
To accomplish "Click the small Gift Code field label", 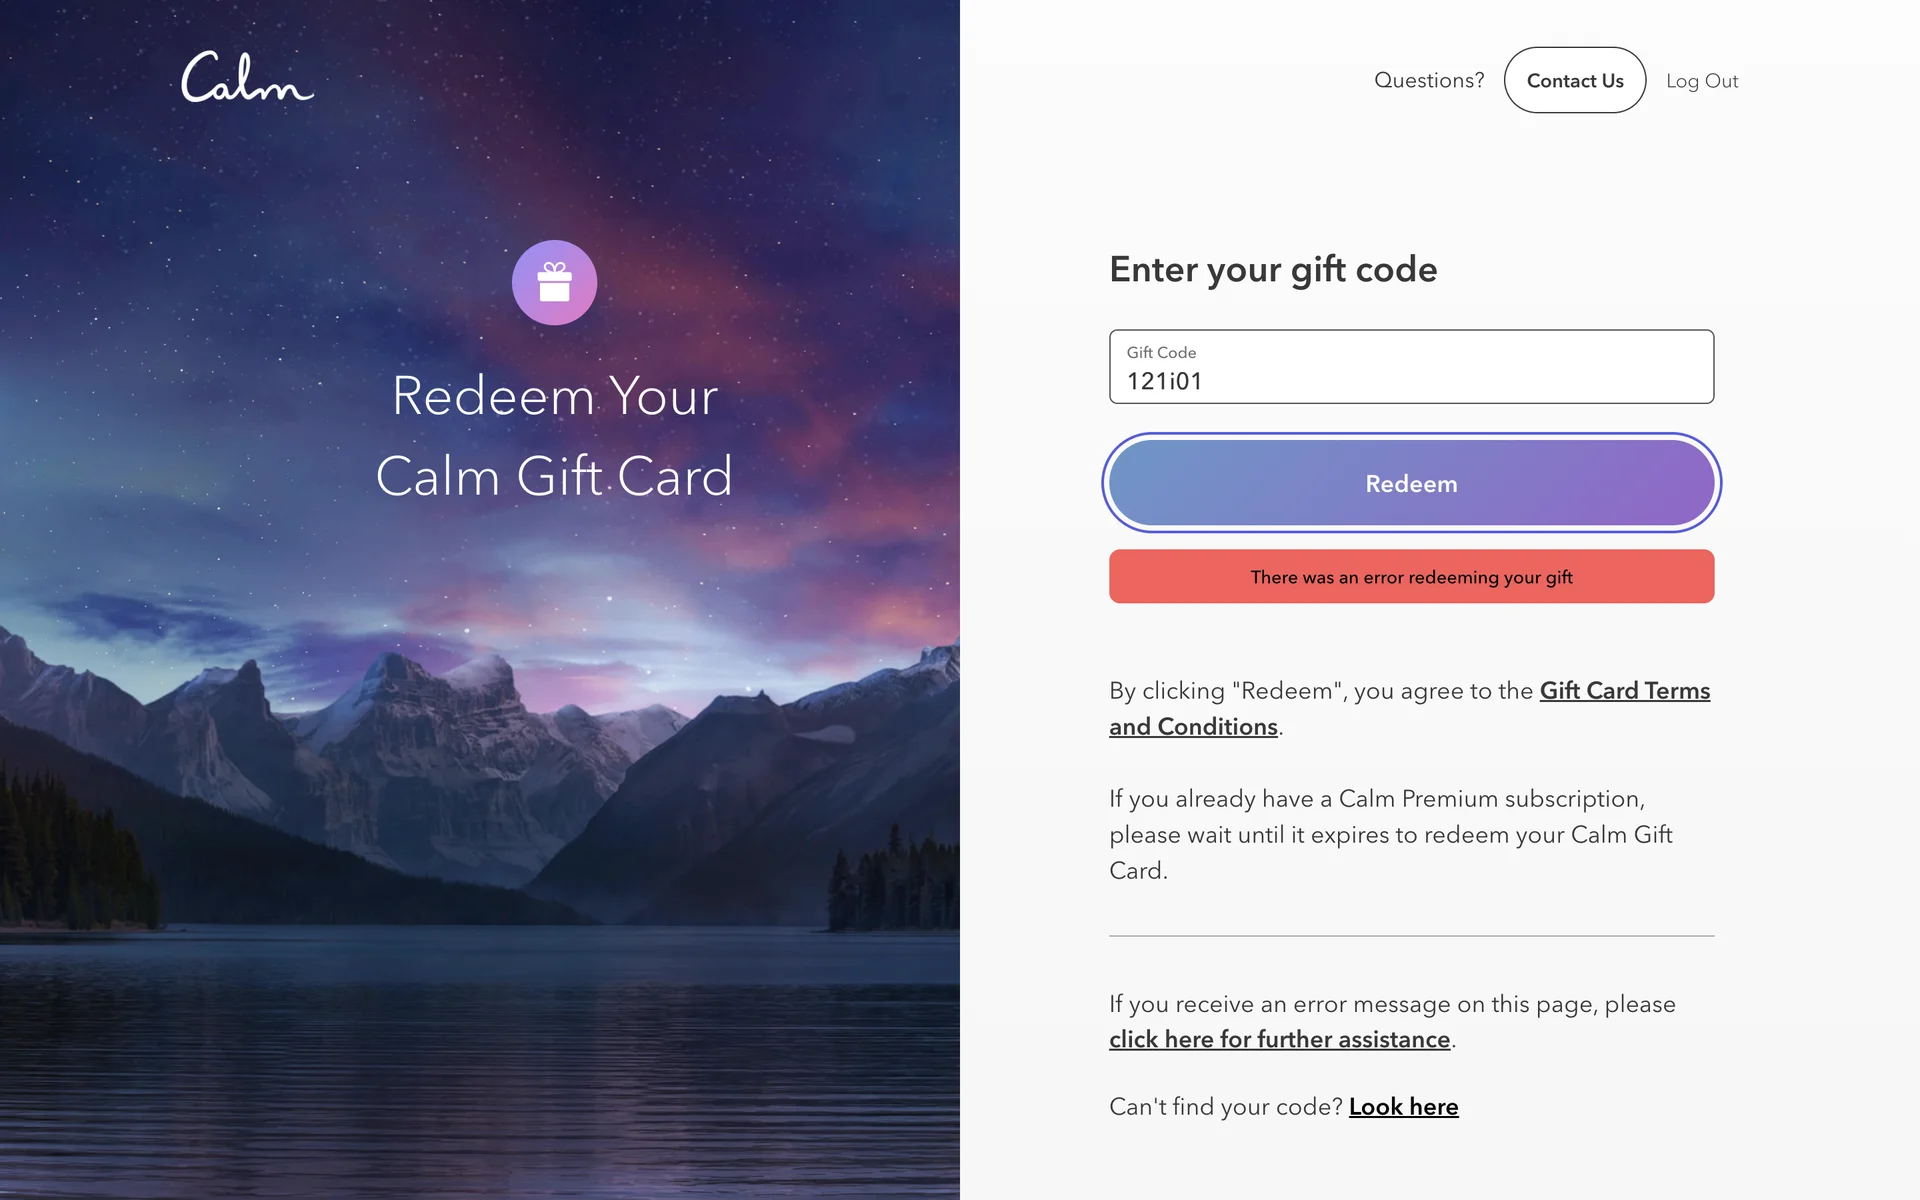I will (x=1161, y=352).
